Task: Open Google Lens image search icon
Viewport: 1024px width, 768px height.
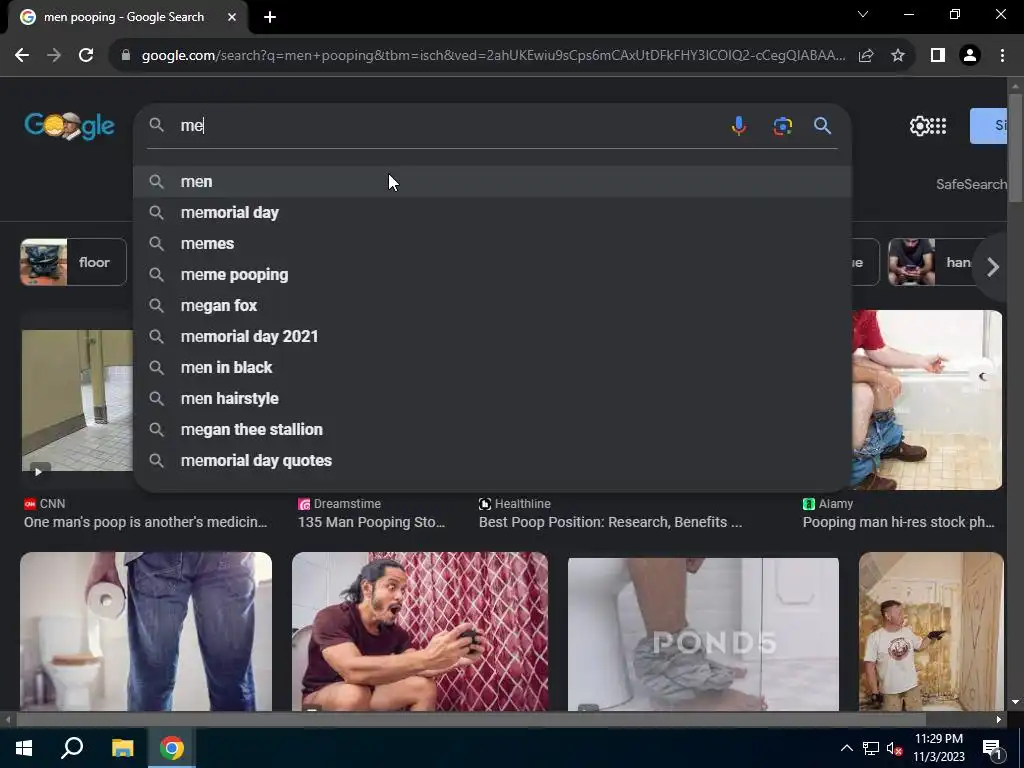Action: [782, 125]
